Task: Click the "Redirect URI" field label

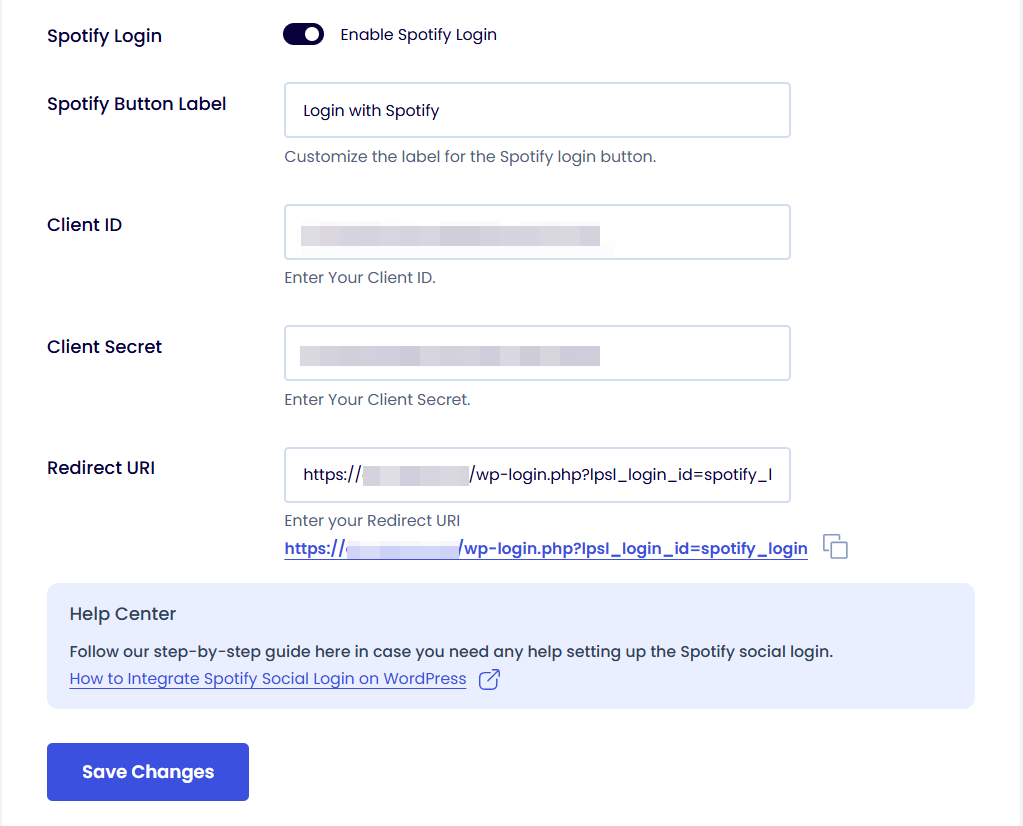Action: [101, 468]
